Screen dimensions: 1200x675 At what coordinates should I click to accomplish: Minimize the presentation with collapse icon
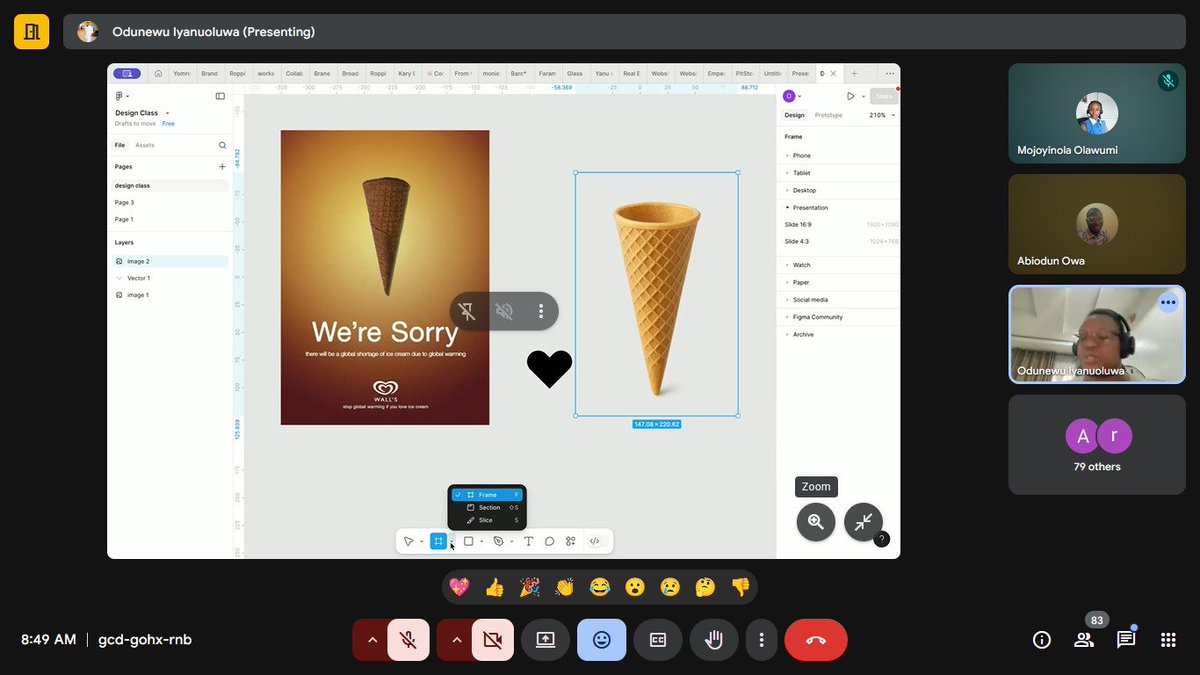click(x=864, y=522)
